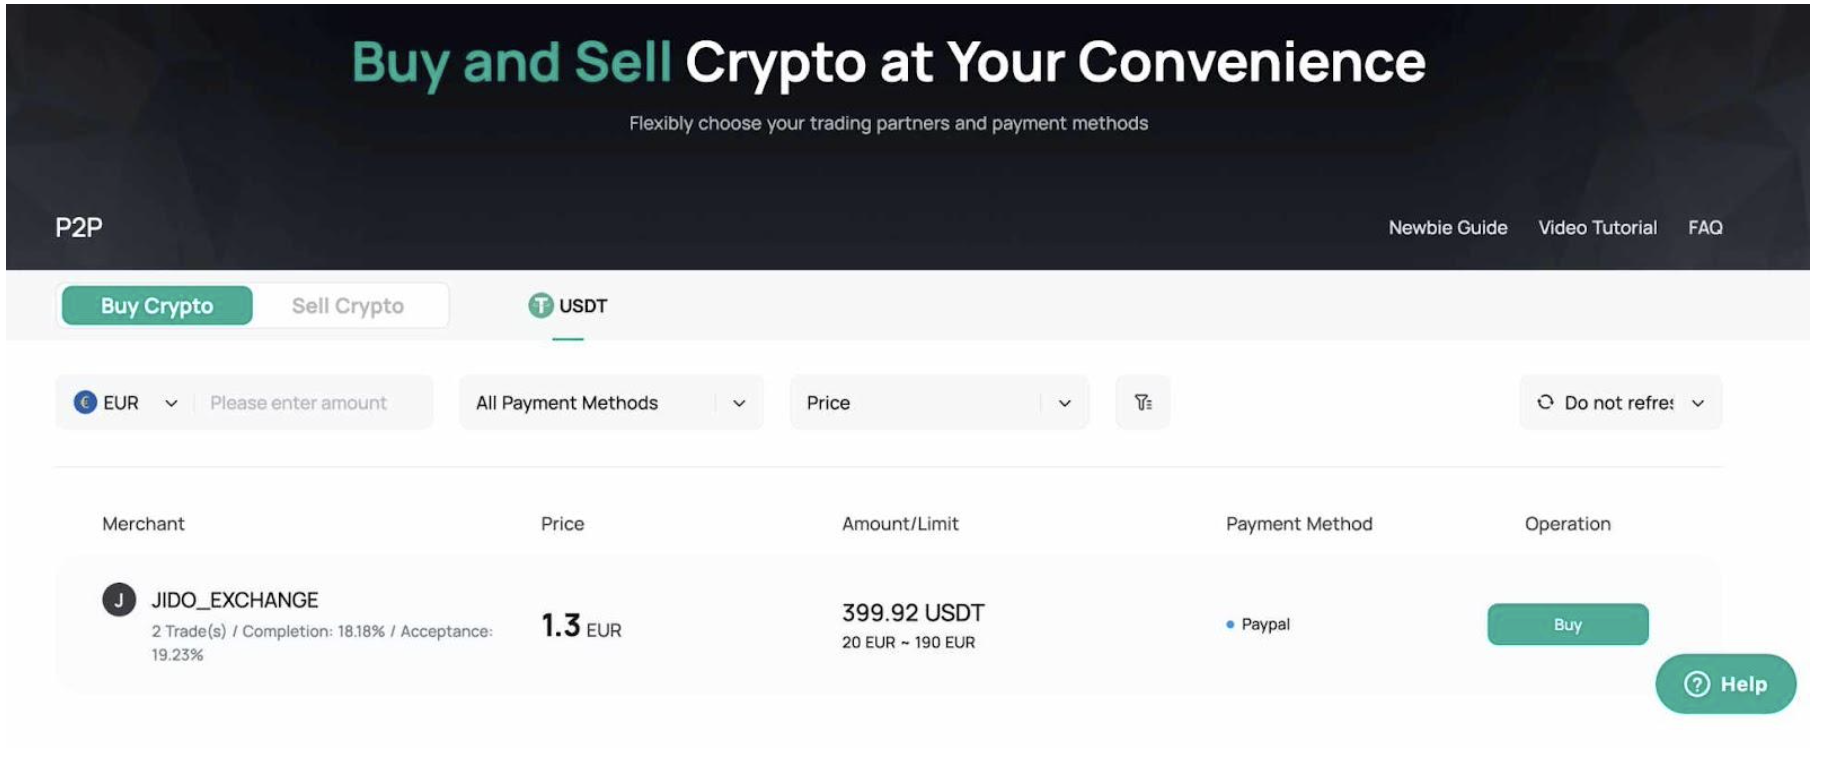Open the Video Tutorial link
1824x770 pixels.
1597,228
